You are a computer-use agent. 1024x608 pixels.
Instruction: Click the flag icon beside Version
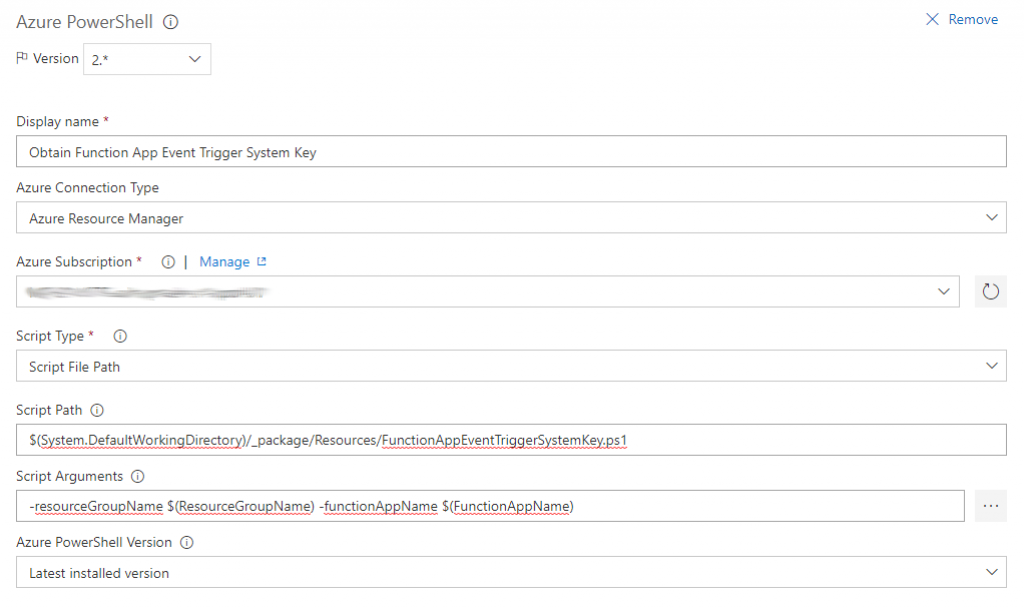pyautogui.click(x=22, y=58)
